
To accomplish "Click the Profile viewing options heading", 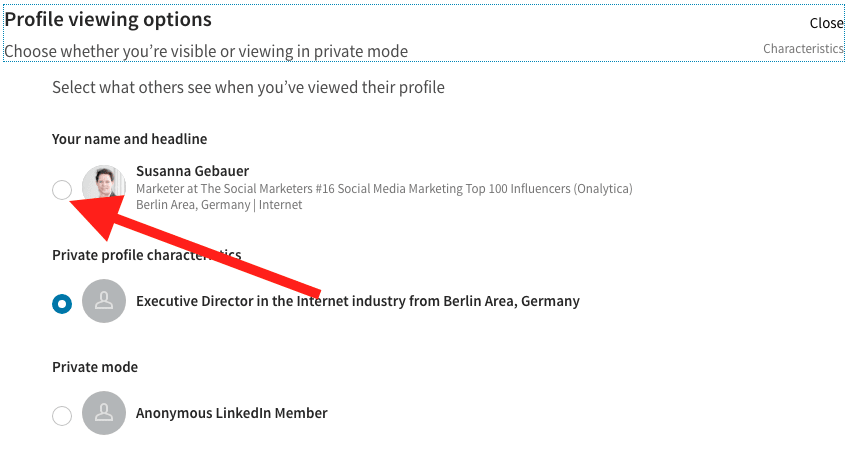I will 108,20.
